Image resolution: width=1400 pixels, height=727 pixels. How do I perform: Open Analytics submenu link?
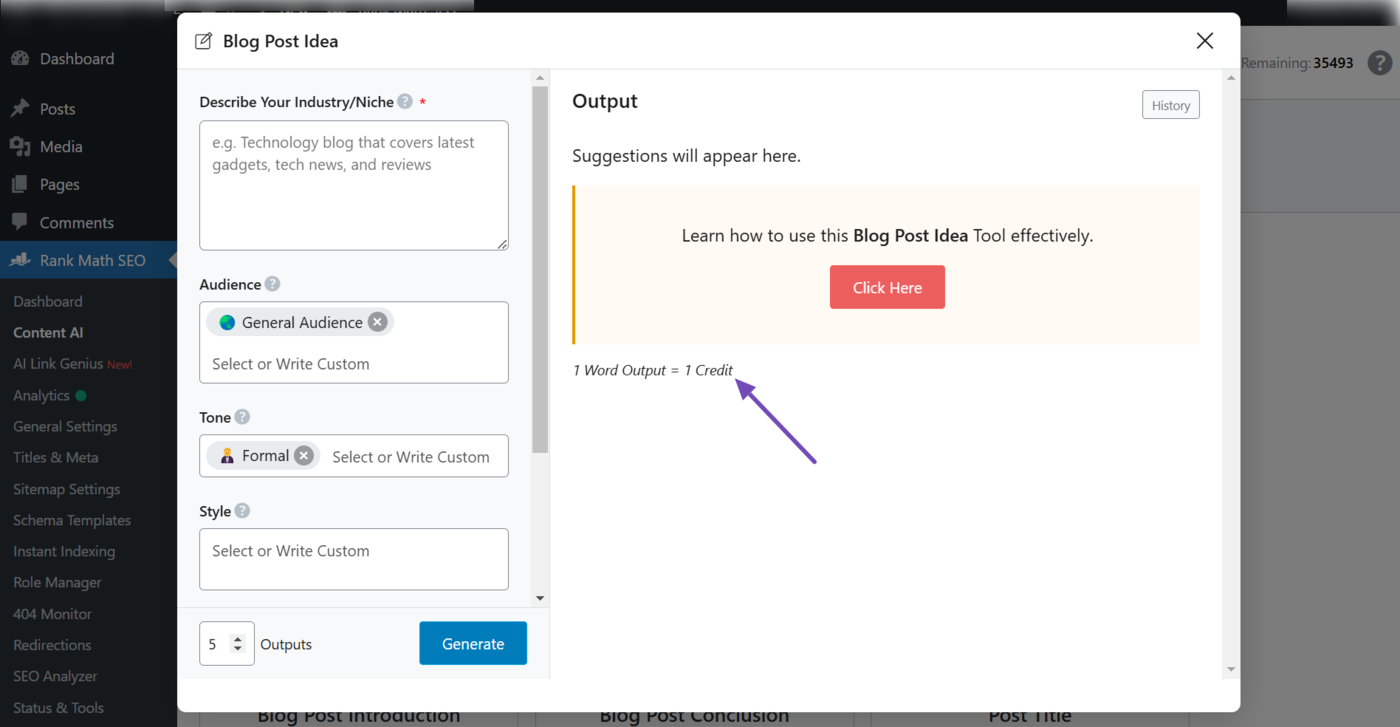(x=41, y=395)
